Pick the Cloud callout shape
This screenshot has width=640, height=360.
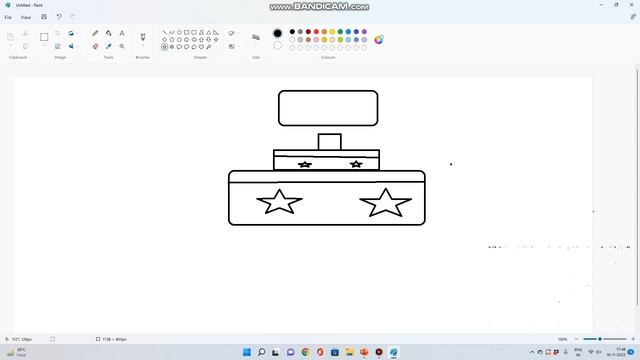click(194, 47)
